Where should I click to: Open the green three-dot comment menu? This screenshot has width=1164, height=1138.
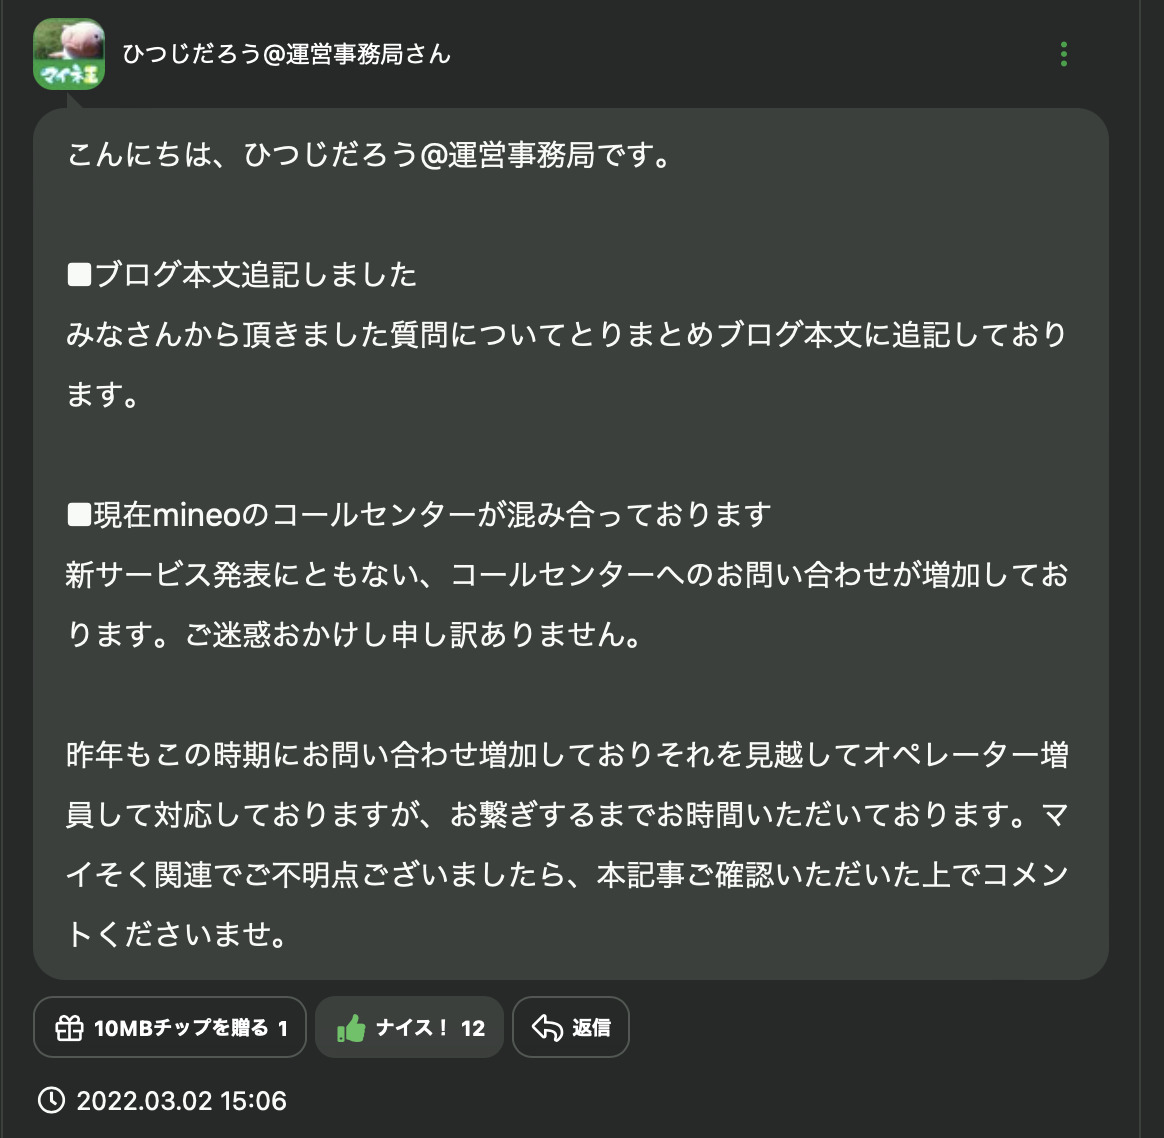pyautogui.click(x=1063, y=54)
